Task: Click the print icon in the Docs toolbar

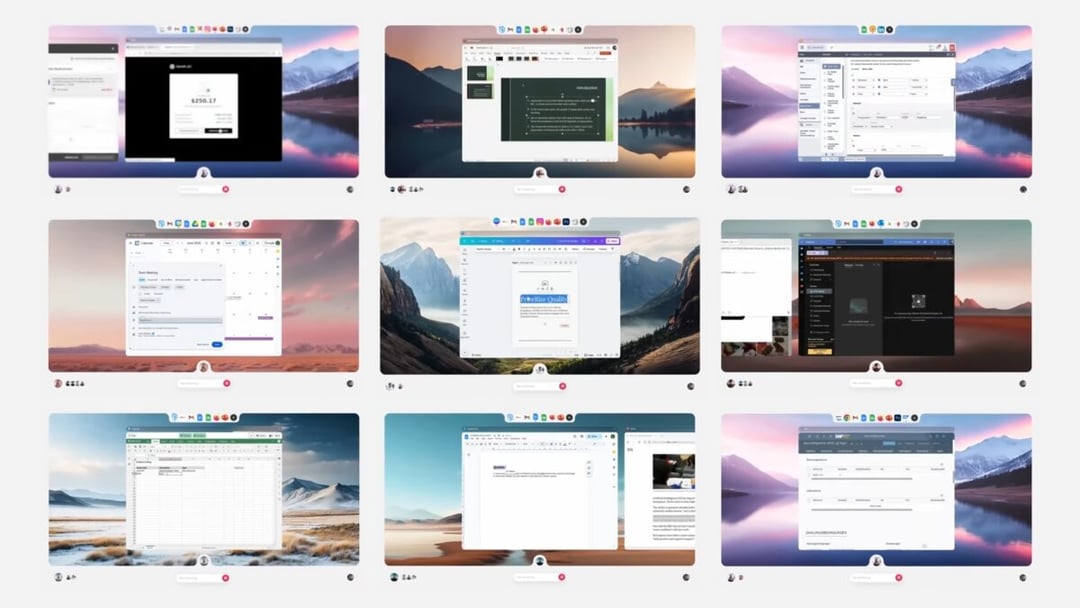Action: 475,444
